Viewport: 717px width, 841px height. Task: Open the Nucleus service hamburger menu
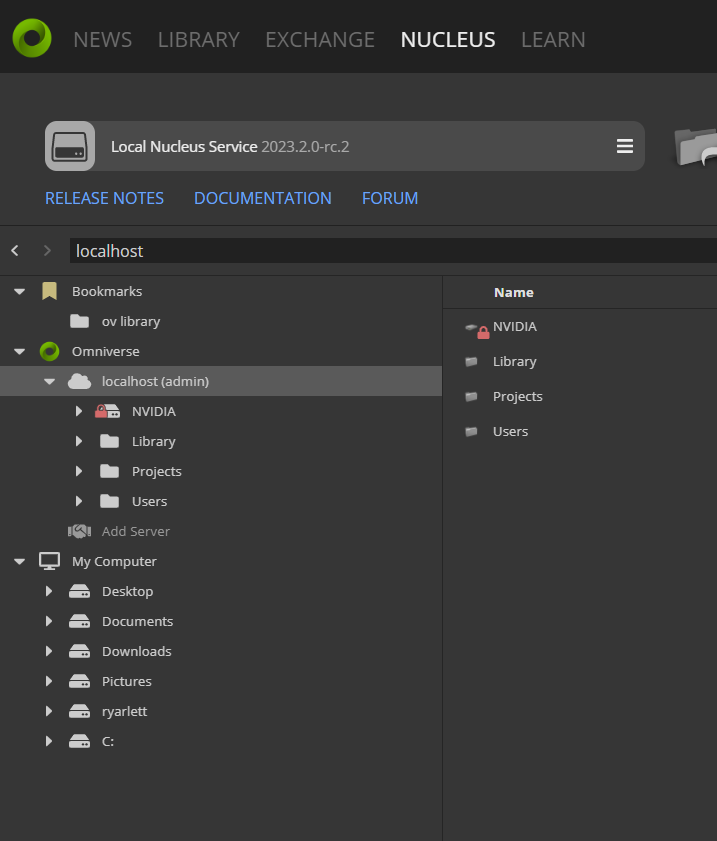(625, 146)
